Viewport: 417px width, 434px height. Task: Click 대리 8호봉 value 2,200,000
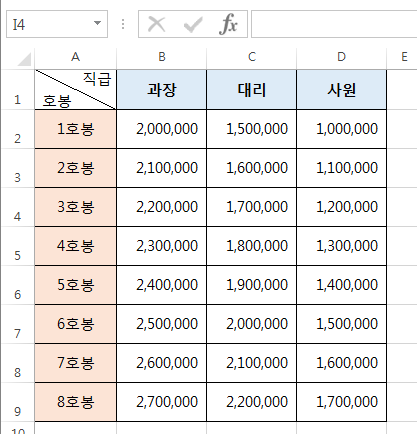252,402
